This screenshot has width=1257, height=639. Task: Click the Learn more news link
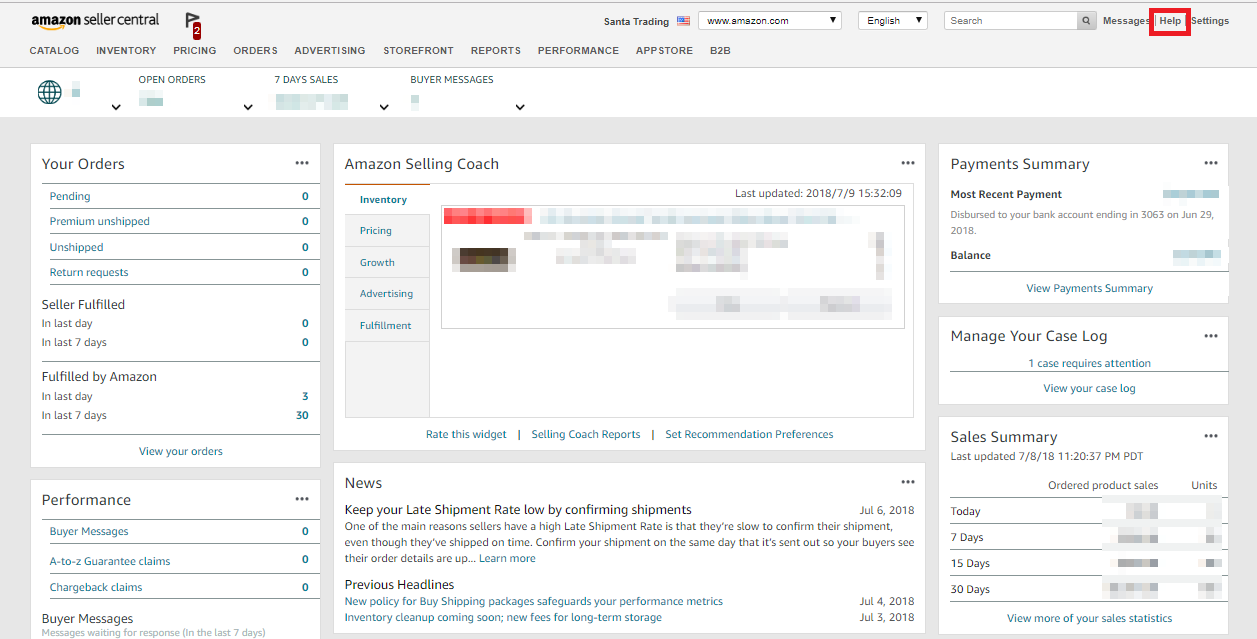507,559
